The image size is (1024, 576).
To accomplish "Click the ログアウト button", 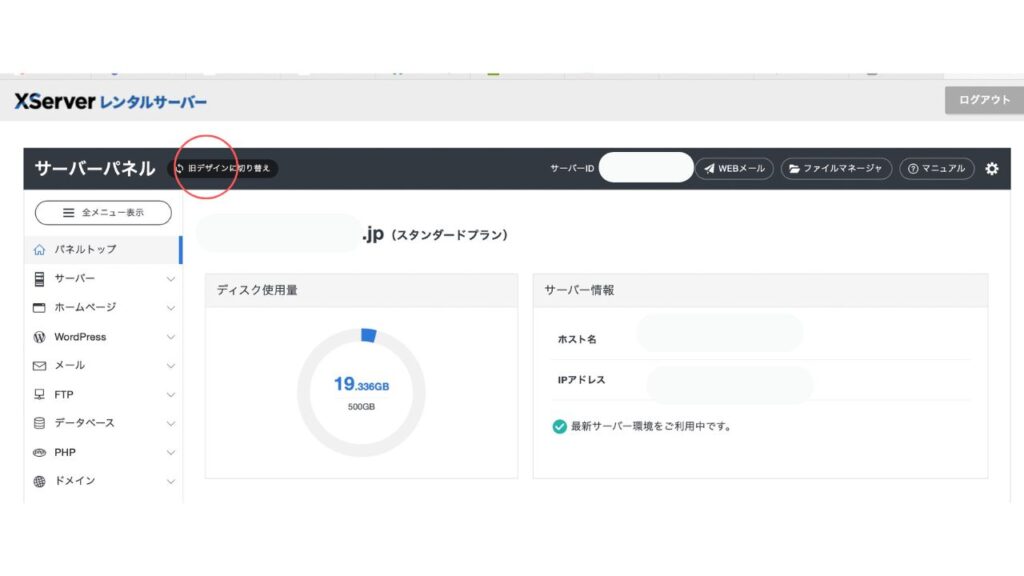I will [984, 100].
